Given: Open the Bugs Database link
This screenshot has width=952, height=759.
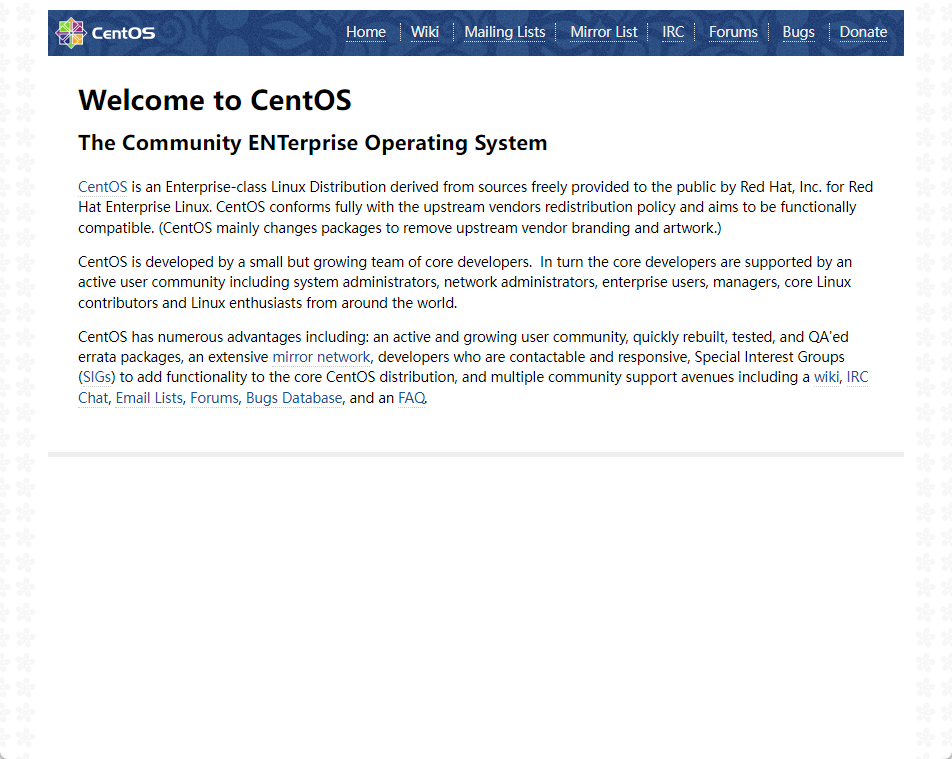Looking at the screenshot, I should coord(294,398).
